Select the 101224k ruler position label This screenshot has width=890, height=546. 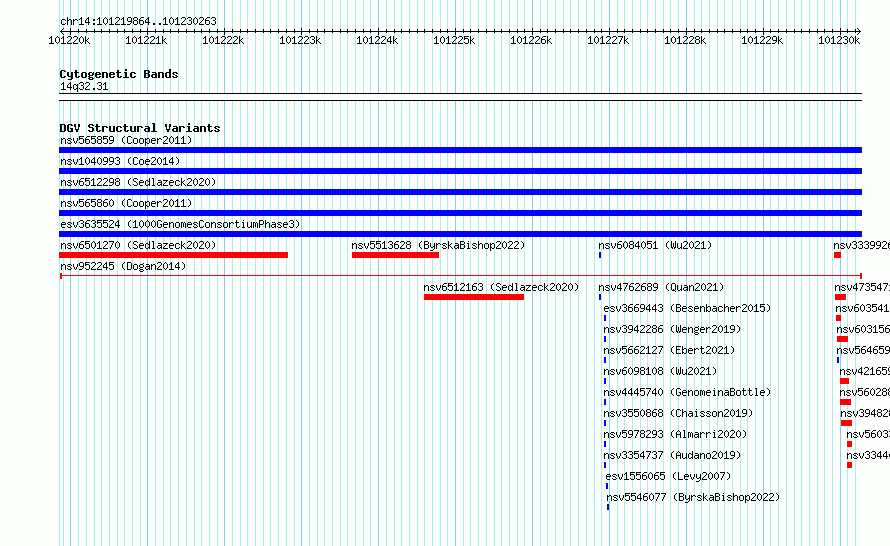(x=377, y=40)
